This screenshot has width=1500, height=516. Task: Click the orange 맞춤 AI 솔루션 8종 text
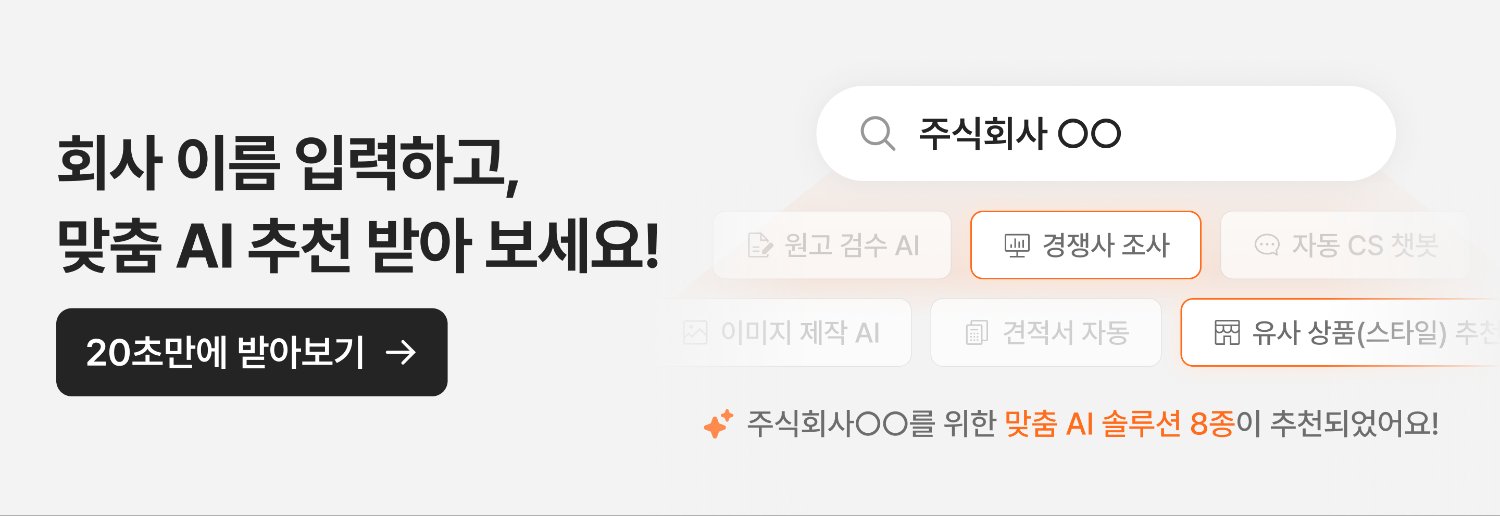(x=1119, y=424)
